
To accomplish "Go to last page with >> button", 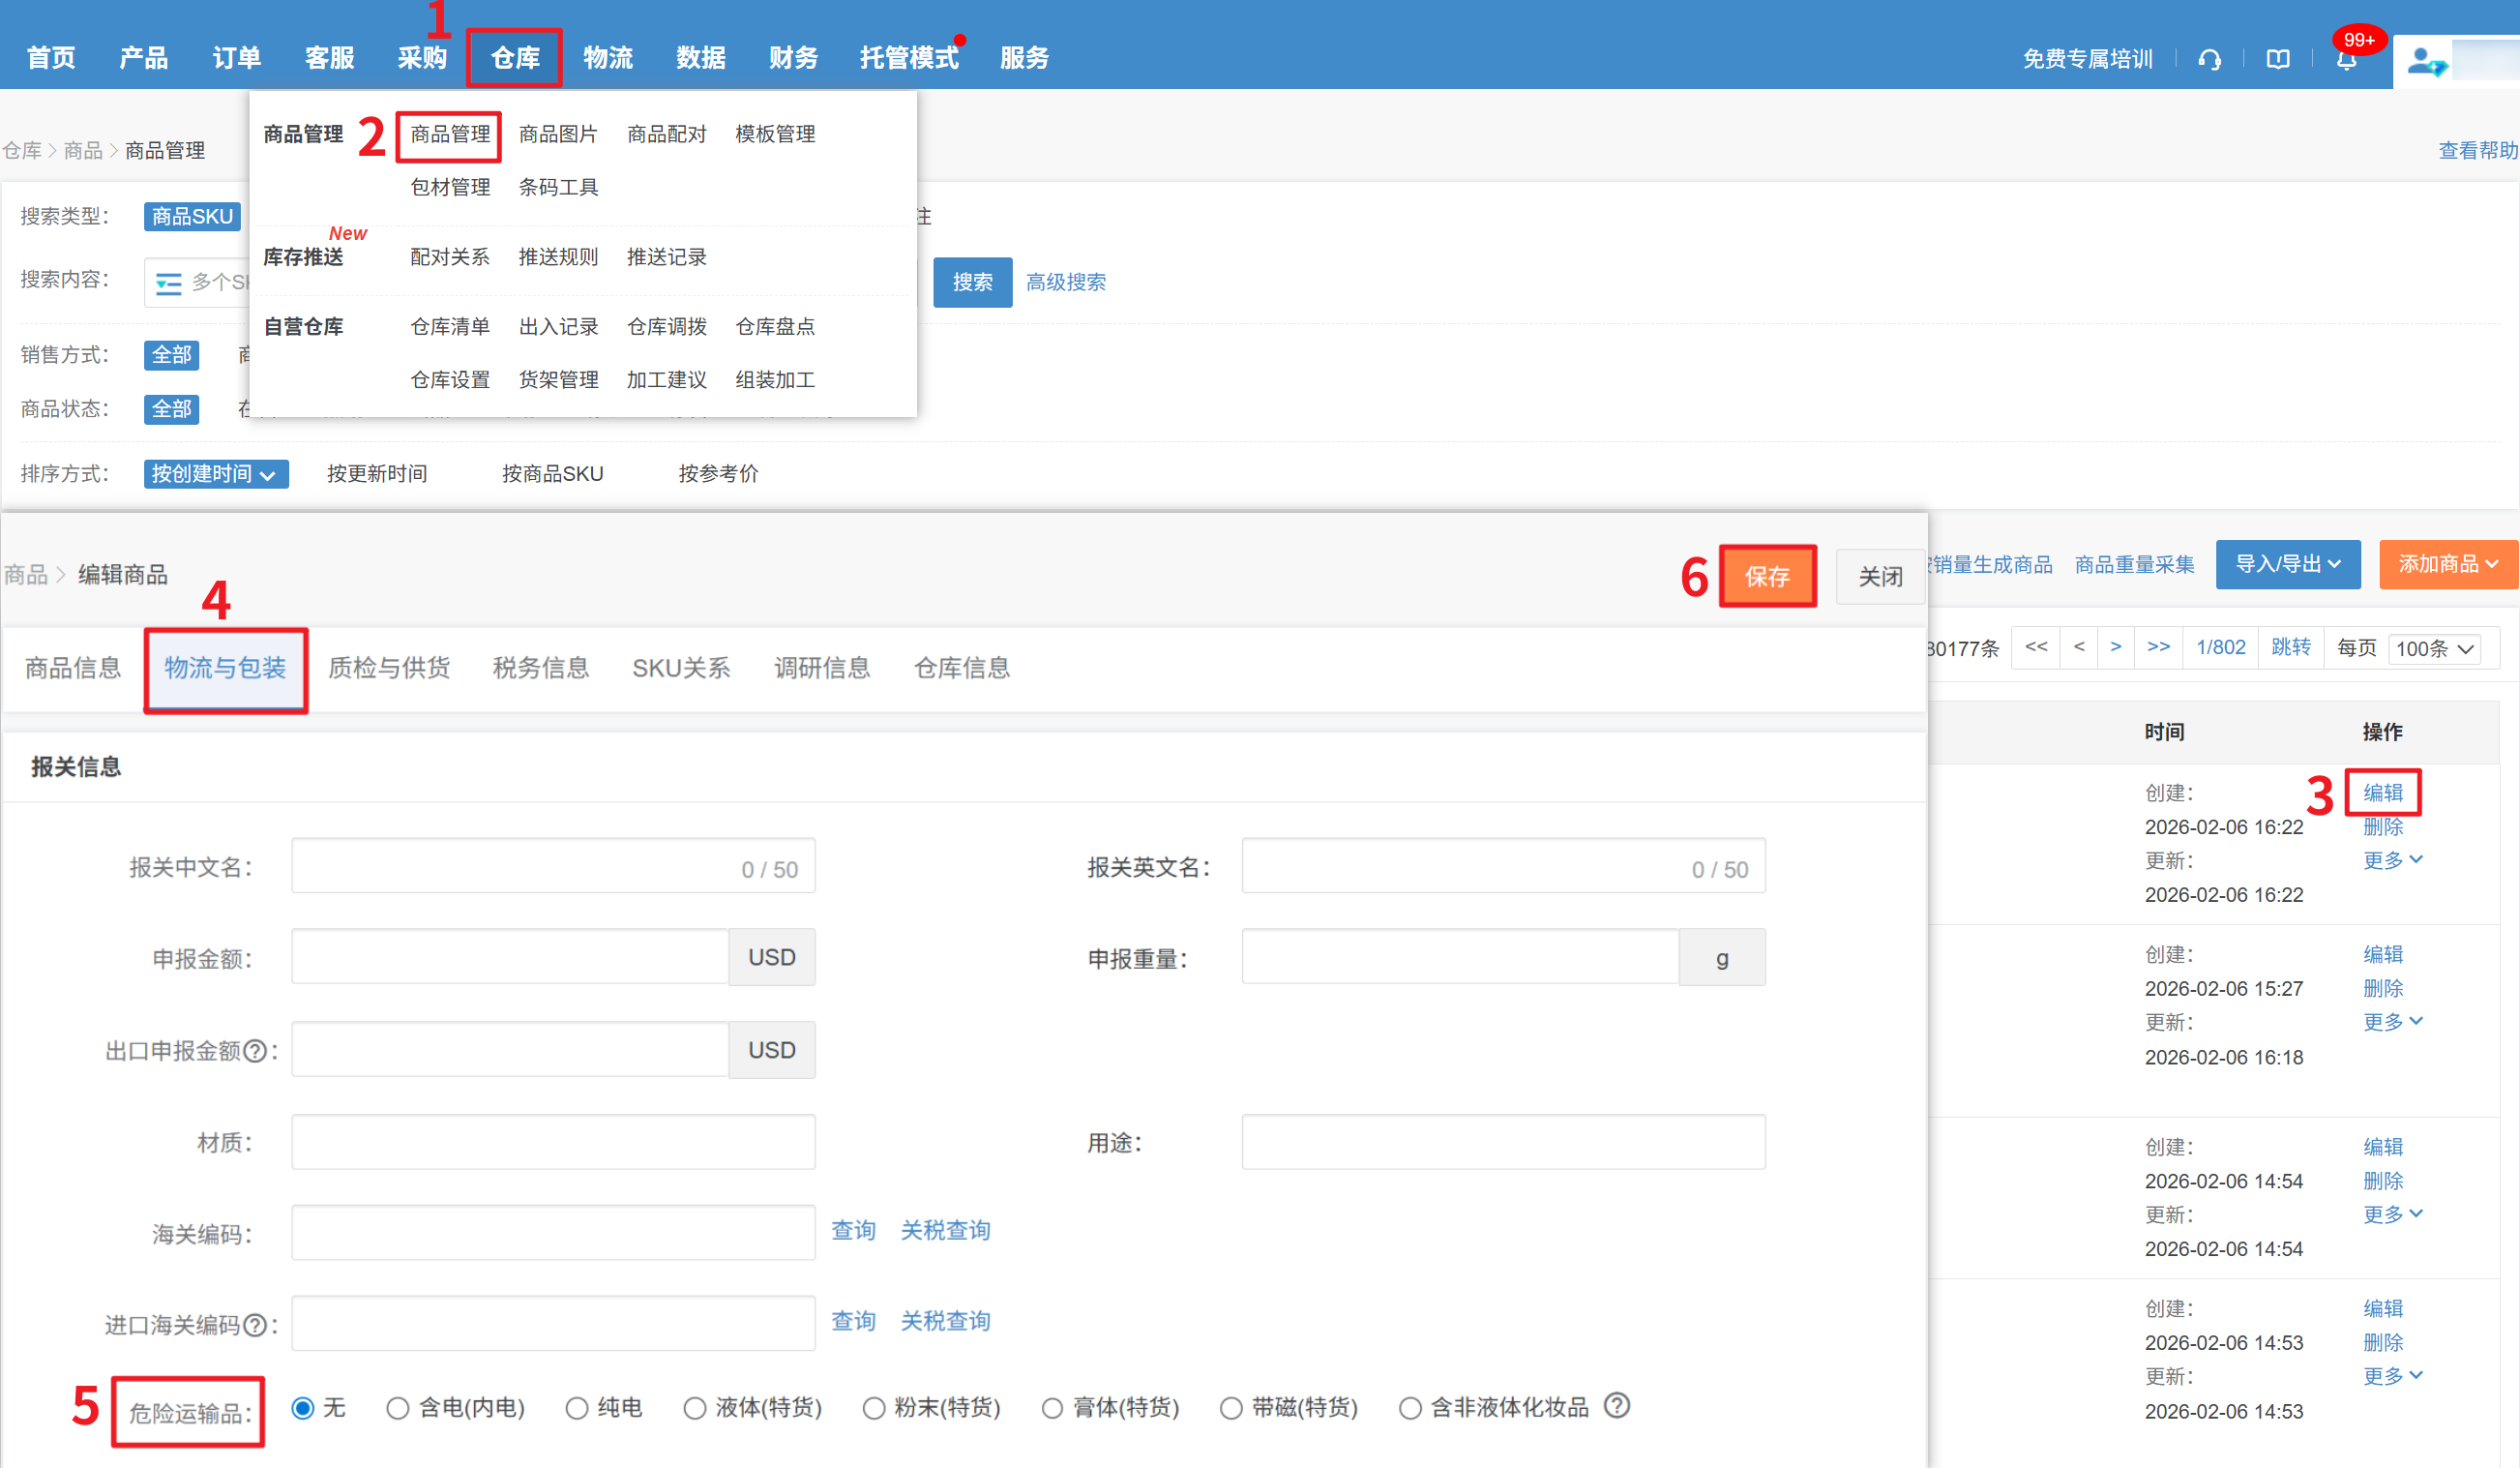I will [x=2158, y=646].
